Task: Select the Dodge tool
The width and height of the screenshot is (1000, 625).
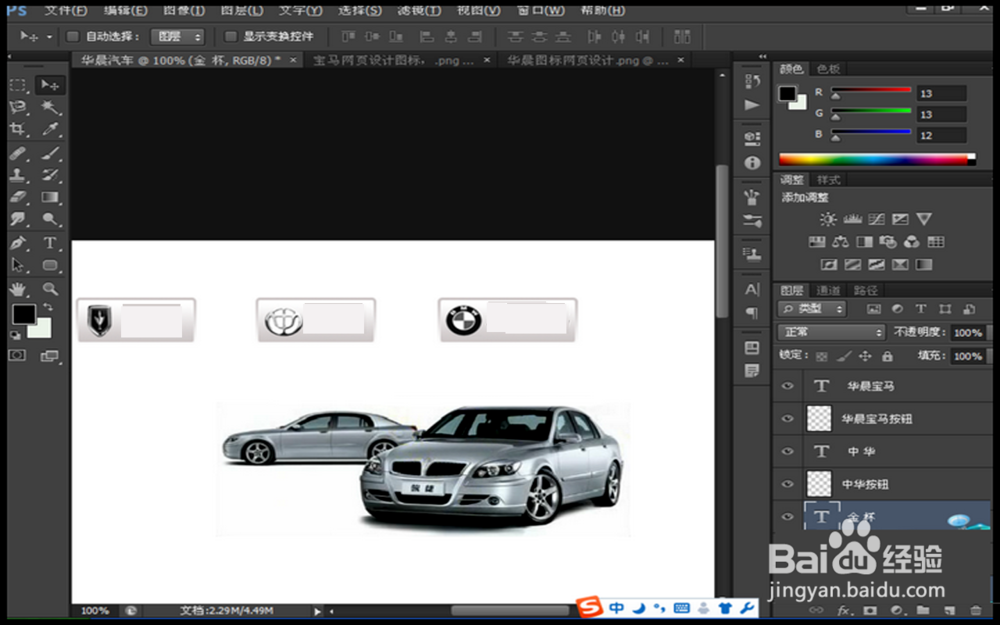Action: tap(50, 219)
